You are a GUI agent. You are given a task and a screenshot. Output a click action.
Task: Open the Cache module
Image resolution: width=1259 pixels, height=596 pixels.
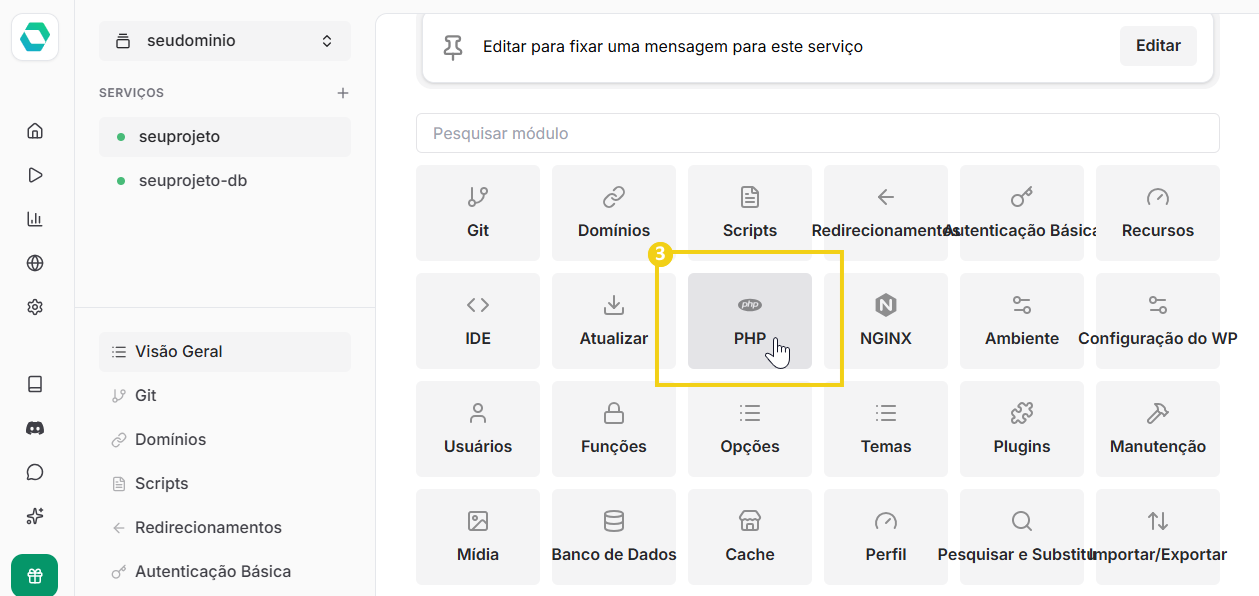coord(749,536)
